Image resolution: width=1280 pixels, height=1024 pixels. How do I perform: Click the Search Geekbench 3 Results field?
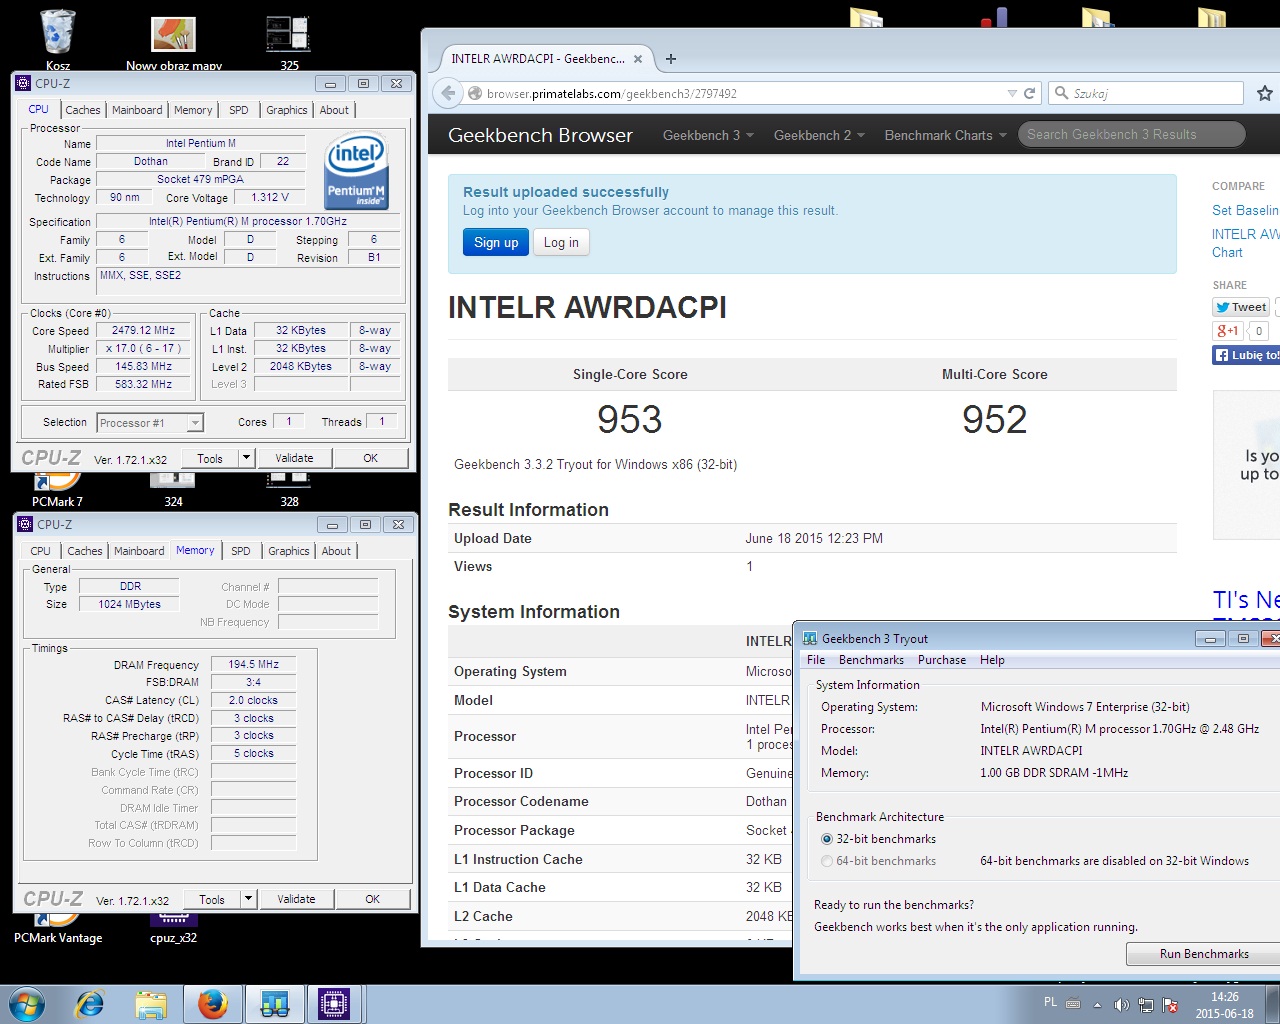tap(1132, 135)
